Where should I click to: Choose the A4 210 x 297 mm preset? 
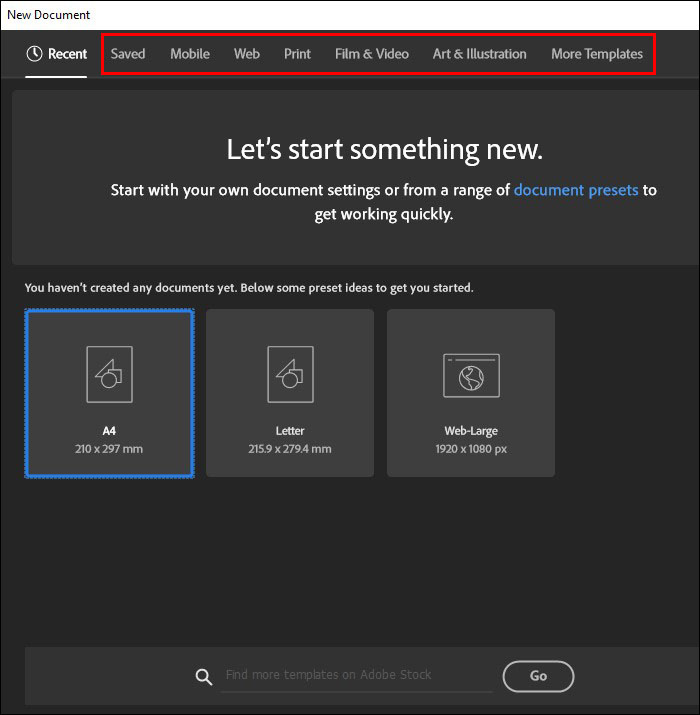pos(109,393)
